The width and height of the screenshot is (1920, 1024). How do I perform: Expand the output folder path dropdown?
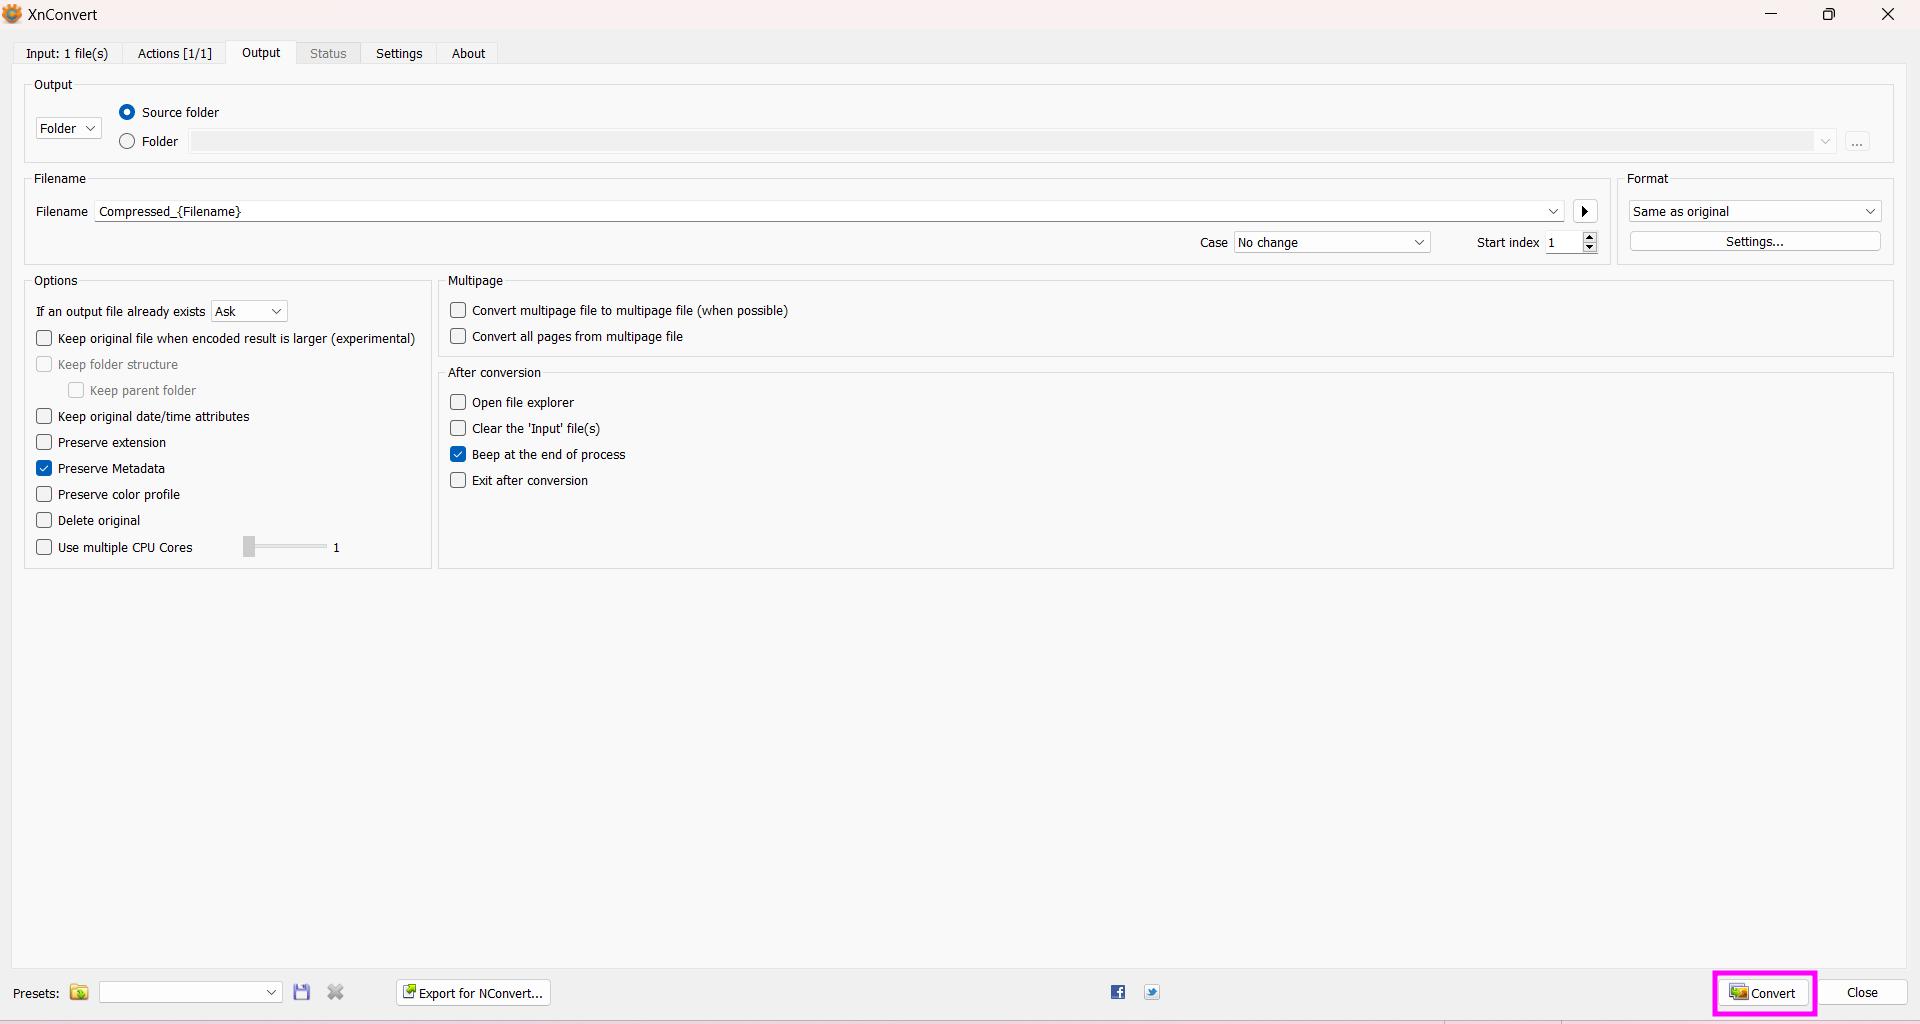point(1825,142)
